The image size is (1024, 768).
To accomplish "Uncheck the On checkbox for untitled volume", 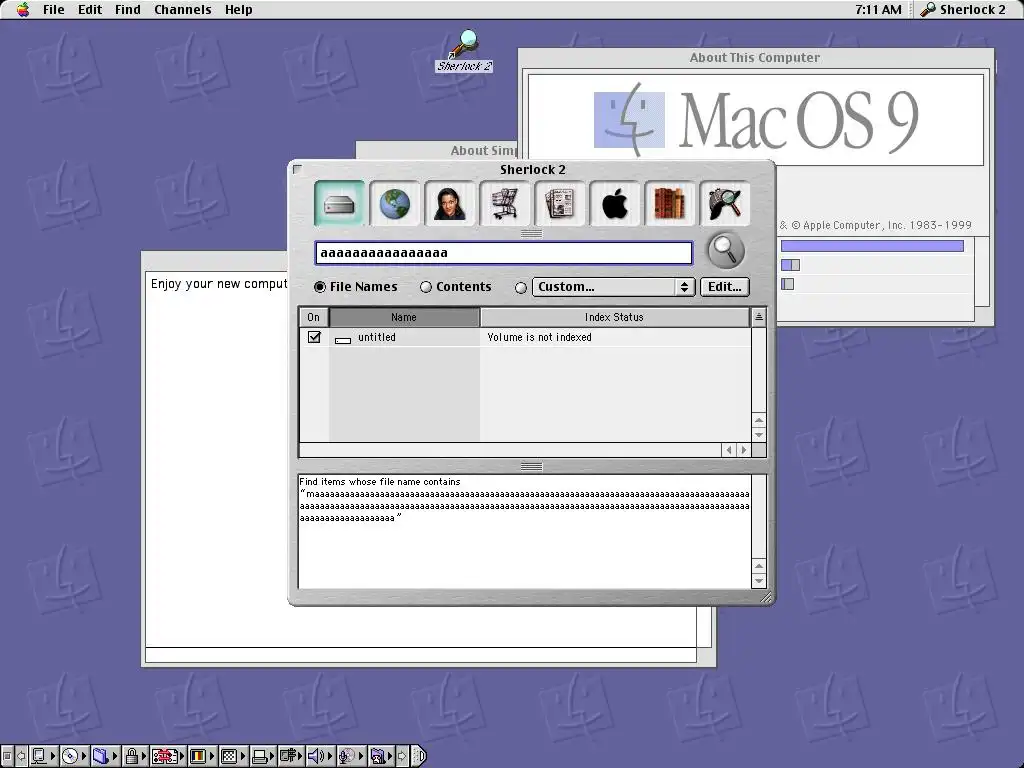I will tap(314, 337).
